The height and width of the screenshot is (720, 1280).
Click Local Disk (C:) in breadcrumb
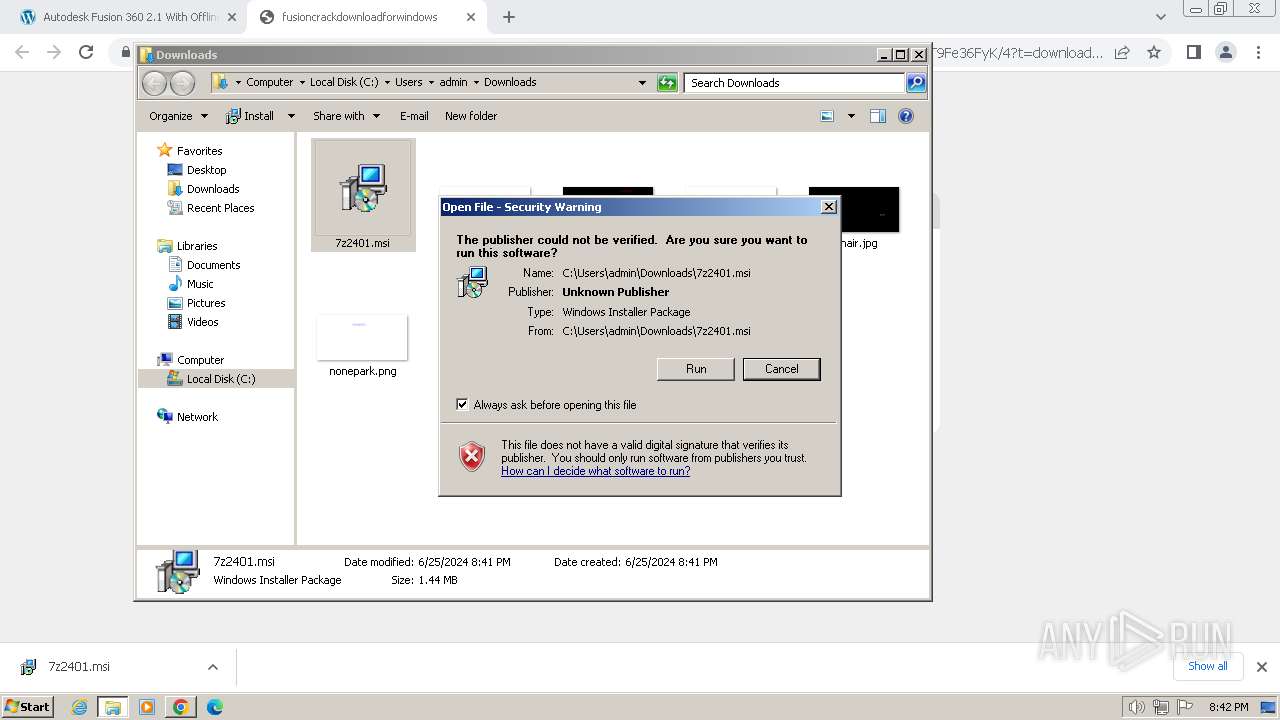click(x=344, y=83)
